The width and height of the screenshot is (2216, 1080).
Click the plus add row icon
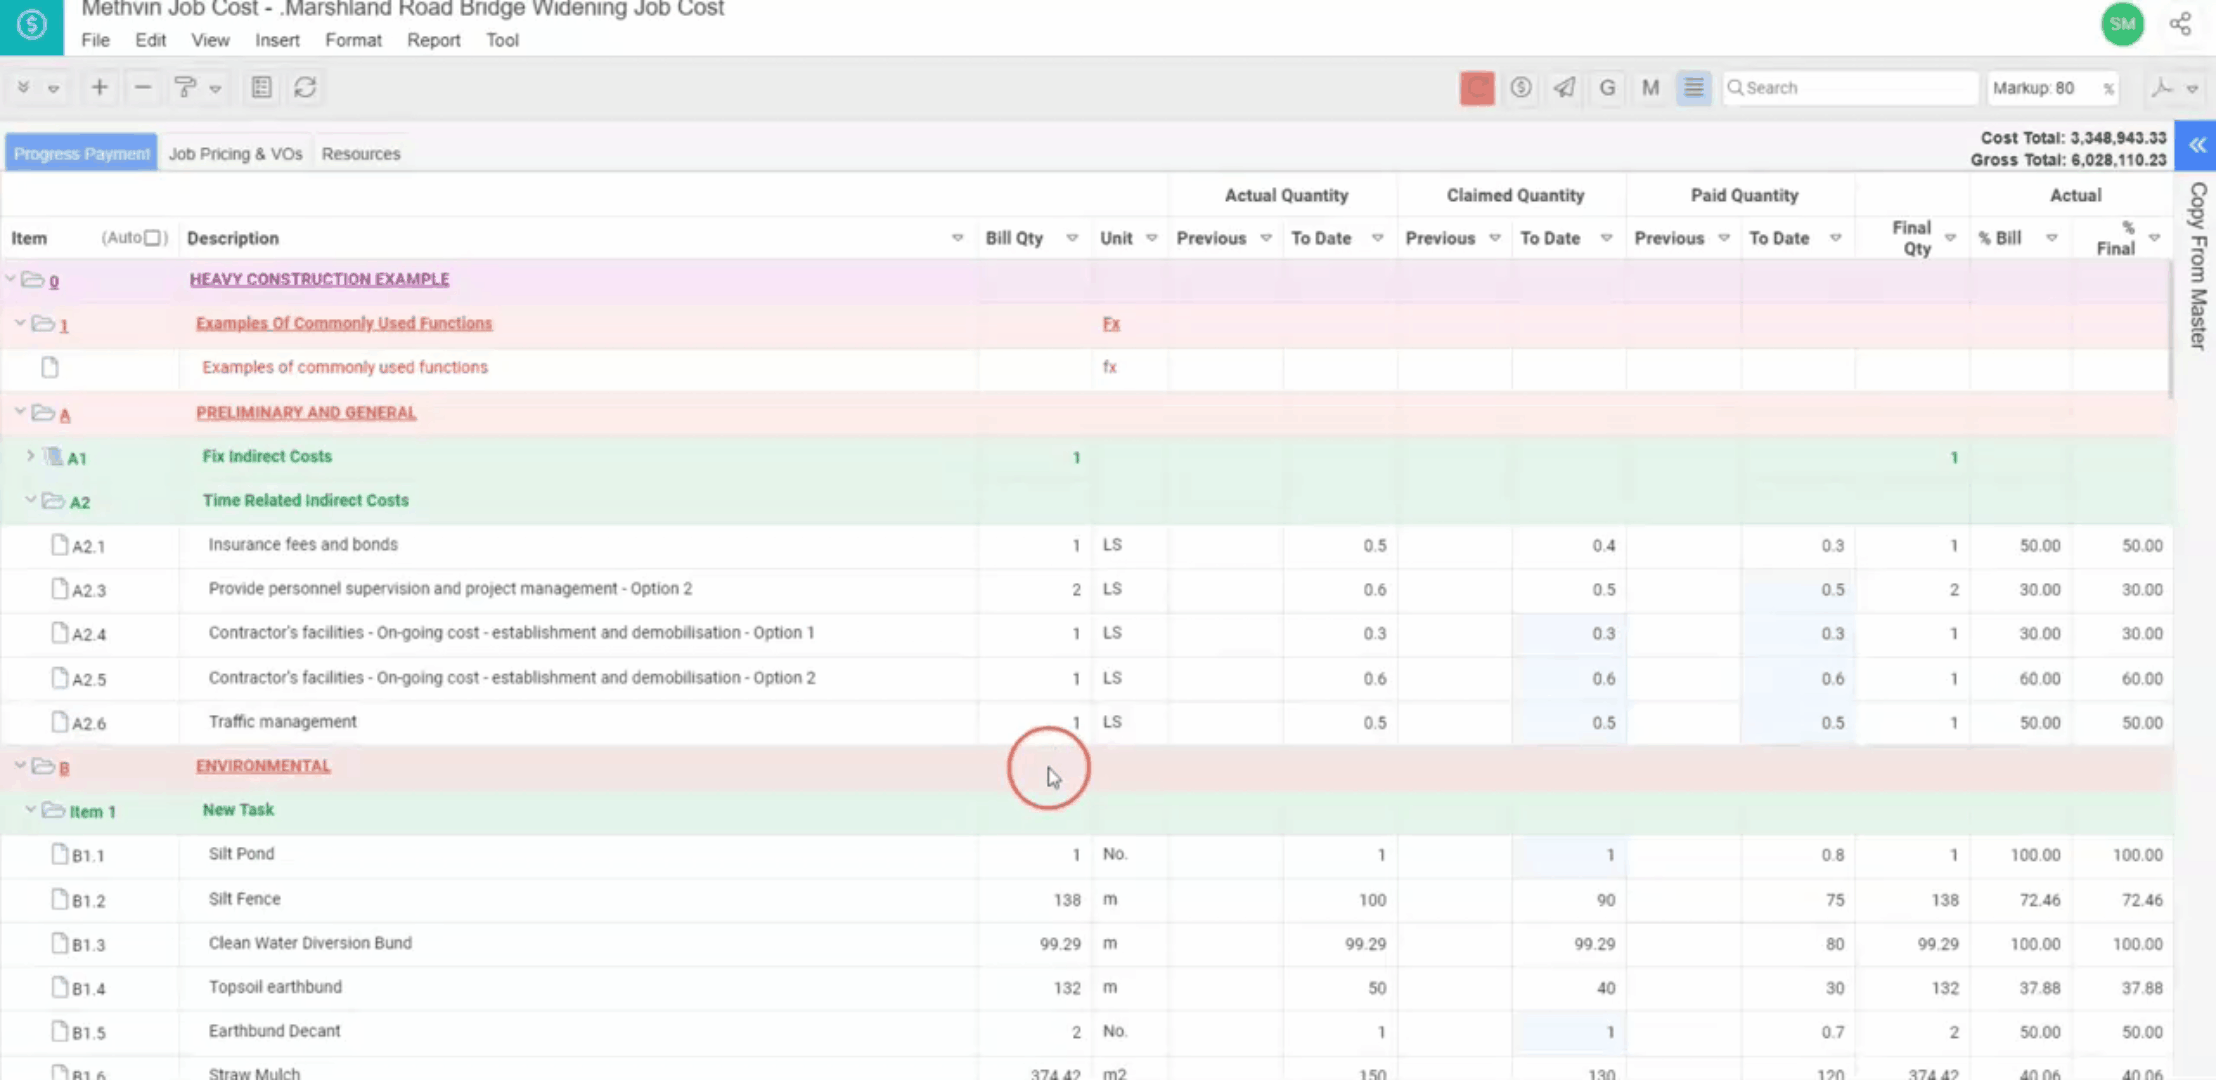click(x=99, y=88)
